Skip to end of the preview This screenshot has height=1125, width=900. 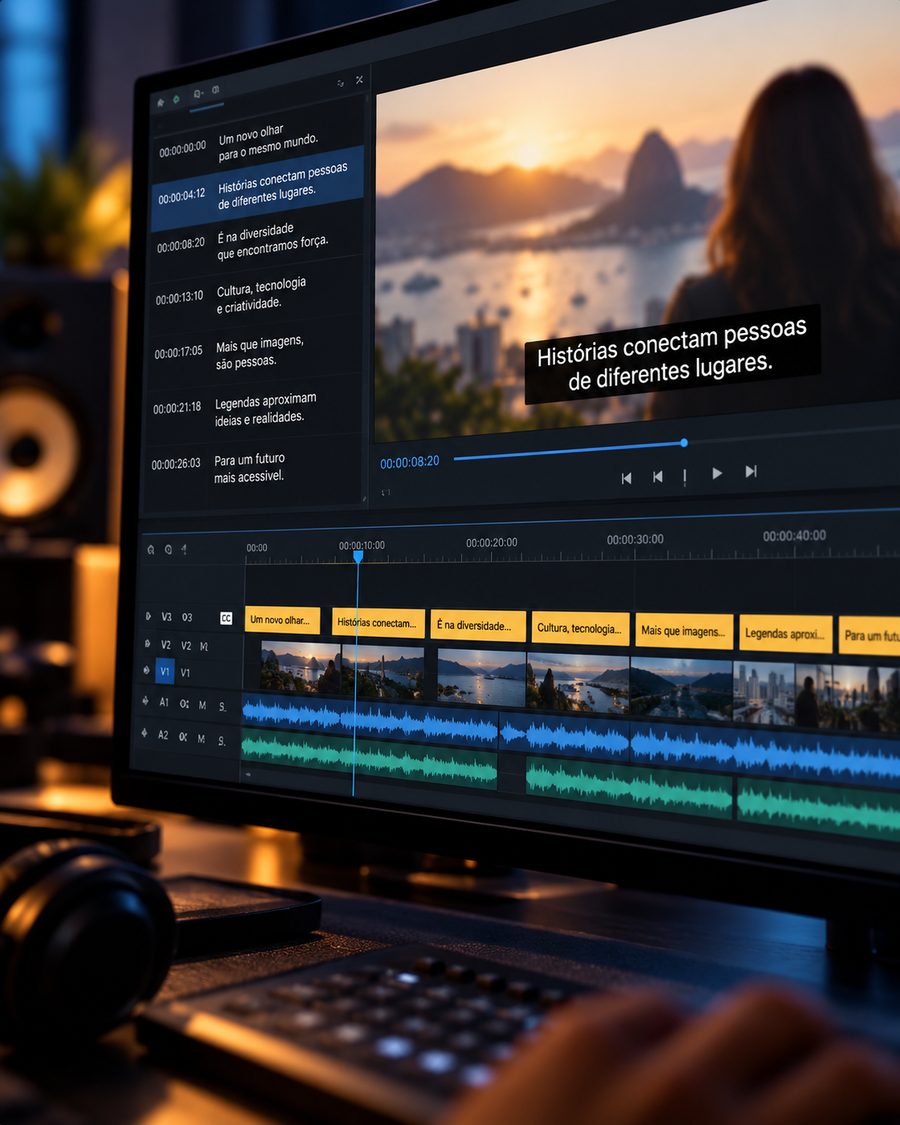(751, 471)
